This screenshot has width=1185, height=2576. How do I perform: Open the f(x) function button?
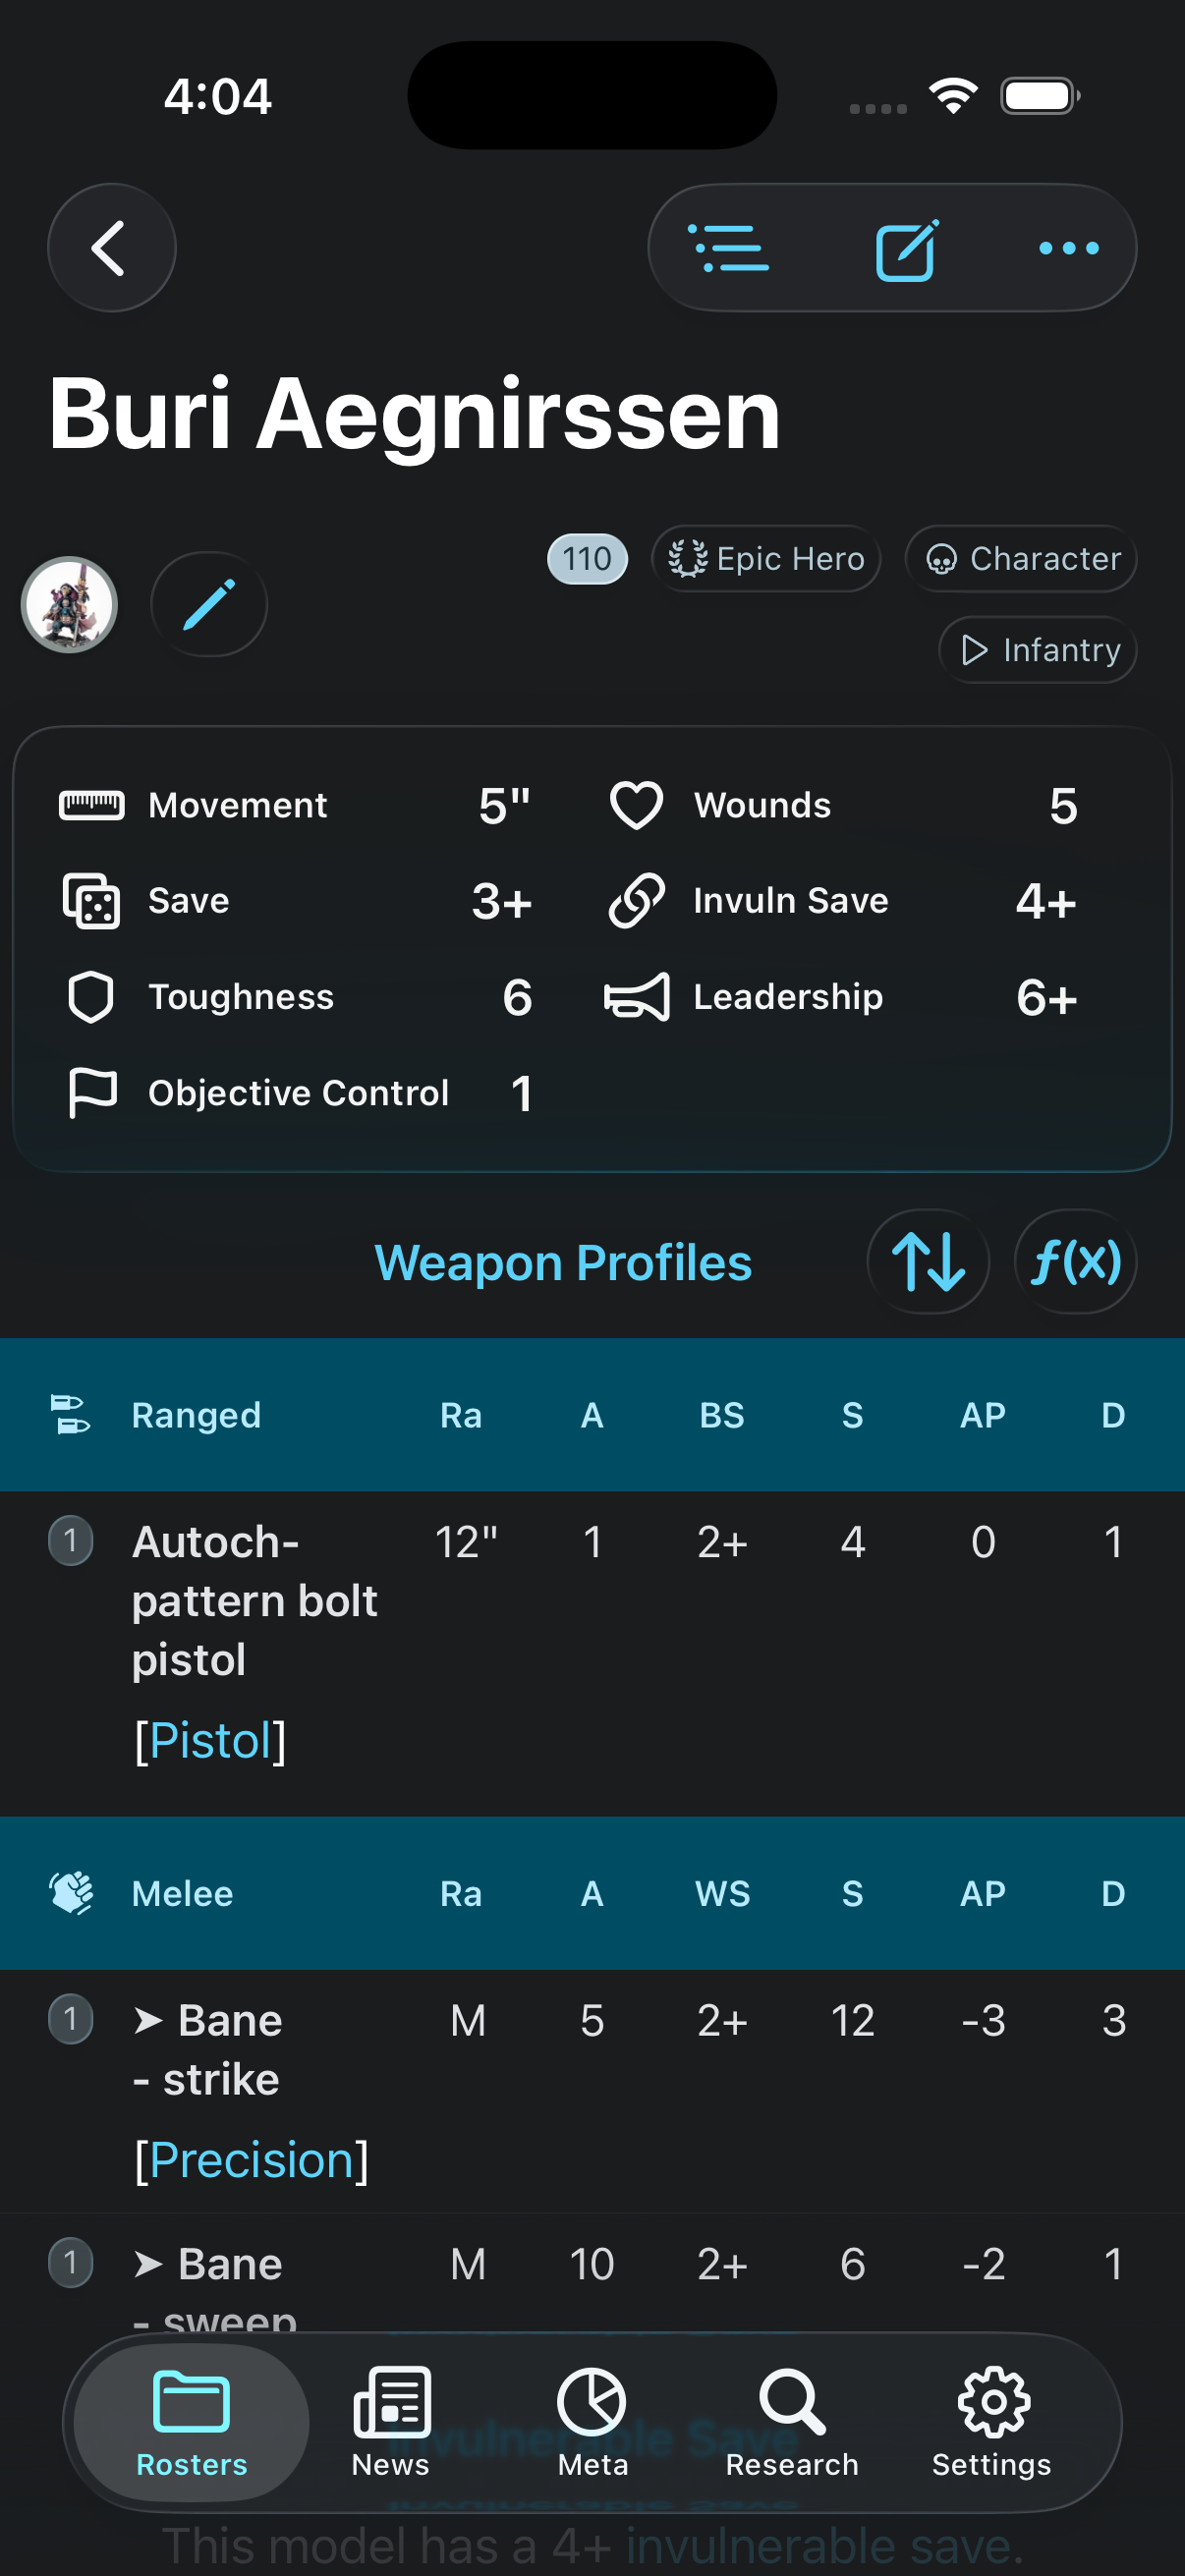click(x=1075, y=1261)
